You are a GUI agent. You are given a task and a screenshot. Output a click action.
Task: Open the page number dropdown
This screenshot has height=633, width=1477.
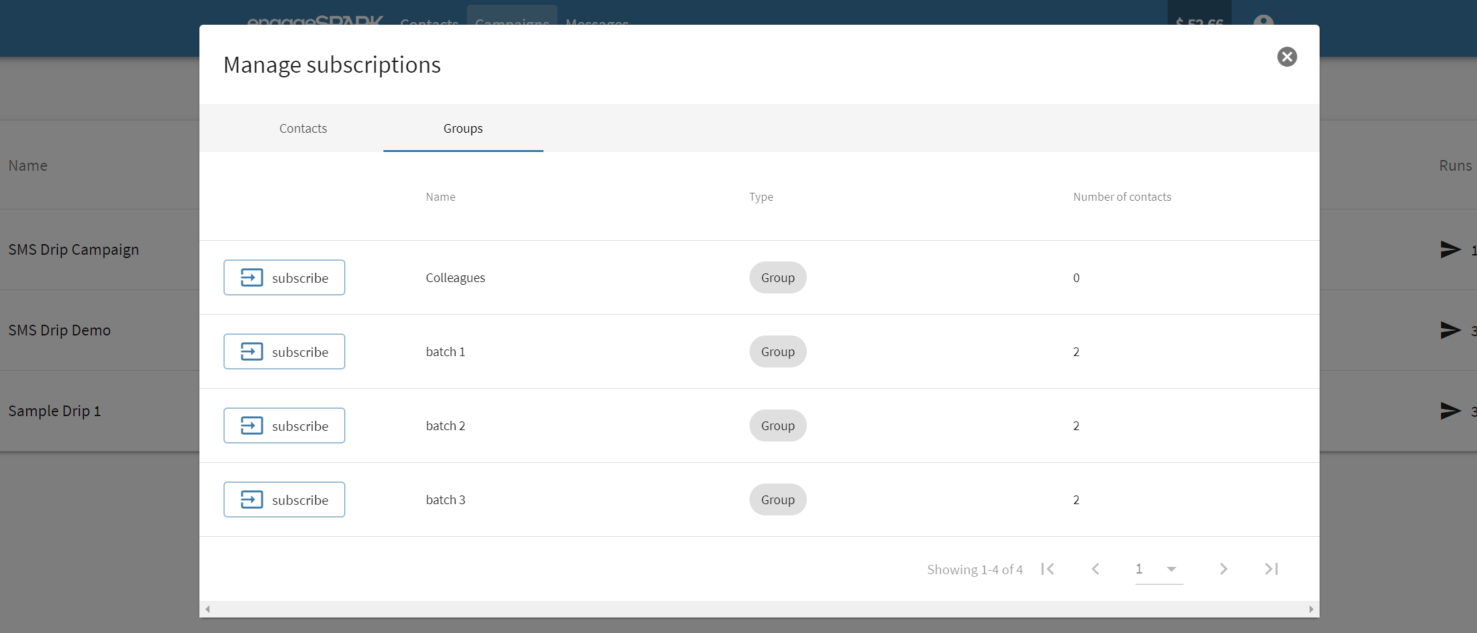pos(1159,569)
